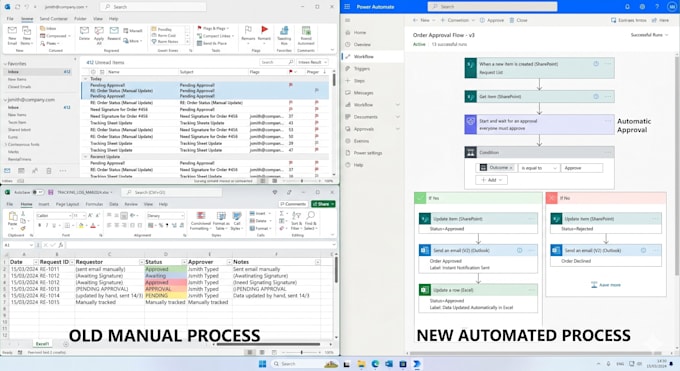Toggle the Excel AutoSave switch
Screen dimensions: 680x371
(38, 192)
